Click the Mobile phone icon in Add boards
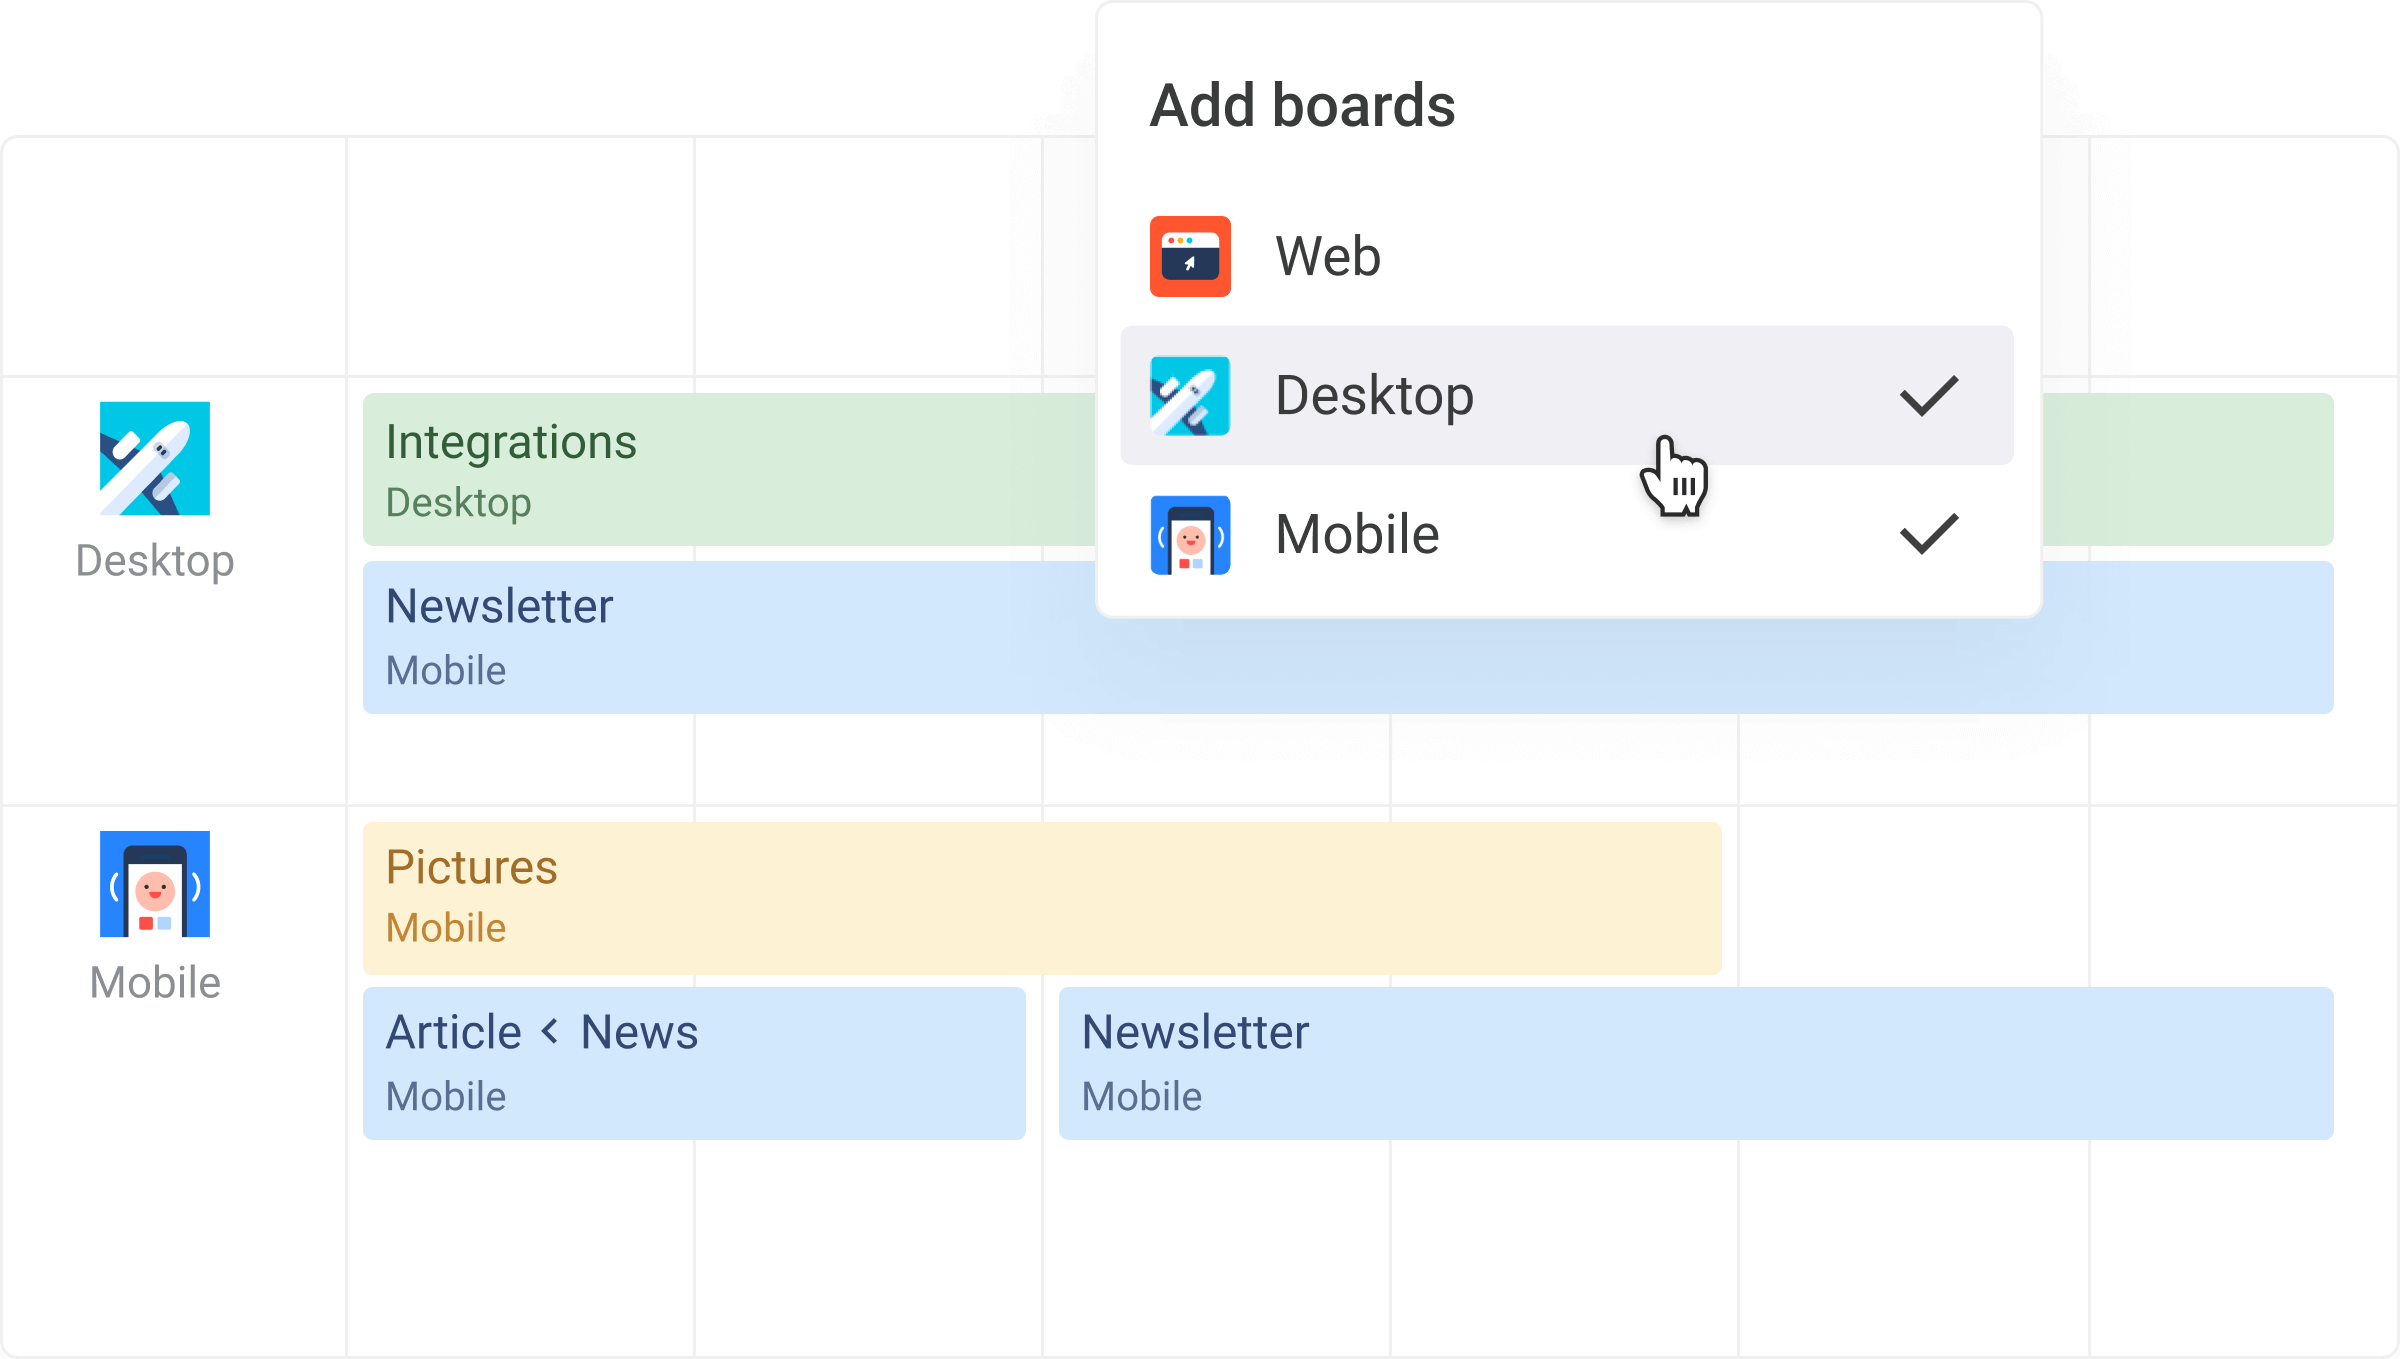The width and height of the screenshot is (2400, 1359). [x=1190, y=534]
